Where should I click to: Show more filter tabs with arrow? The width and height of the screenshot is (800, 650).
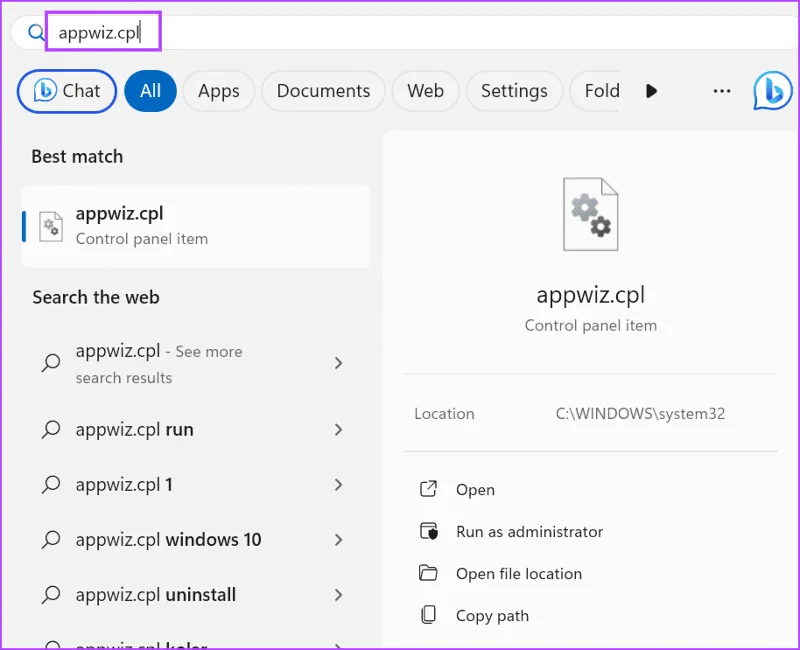pos(651,91)
